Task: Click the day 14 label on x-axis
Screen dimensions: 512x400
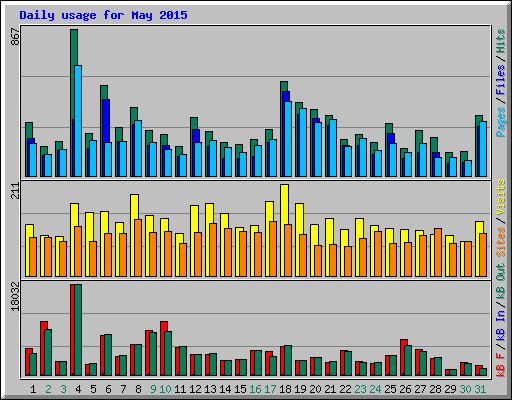Action: pyautogui.click(x=225, y=389)
